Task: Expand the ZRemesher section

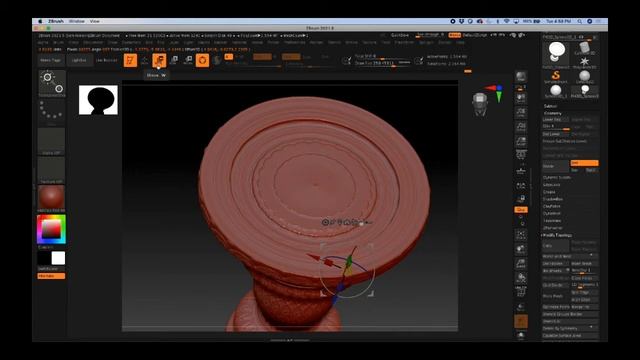Action: point(553,228)
